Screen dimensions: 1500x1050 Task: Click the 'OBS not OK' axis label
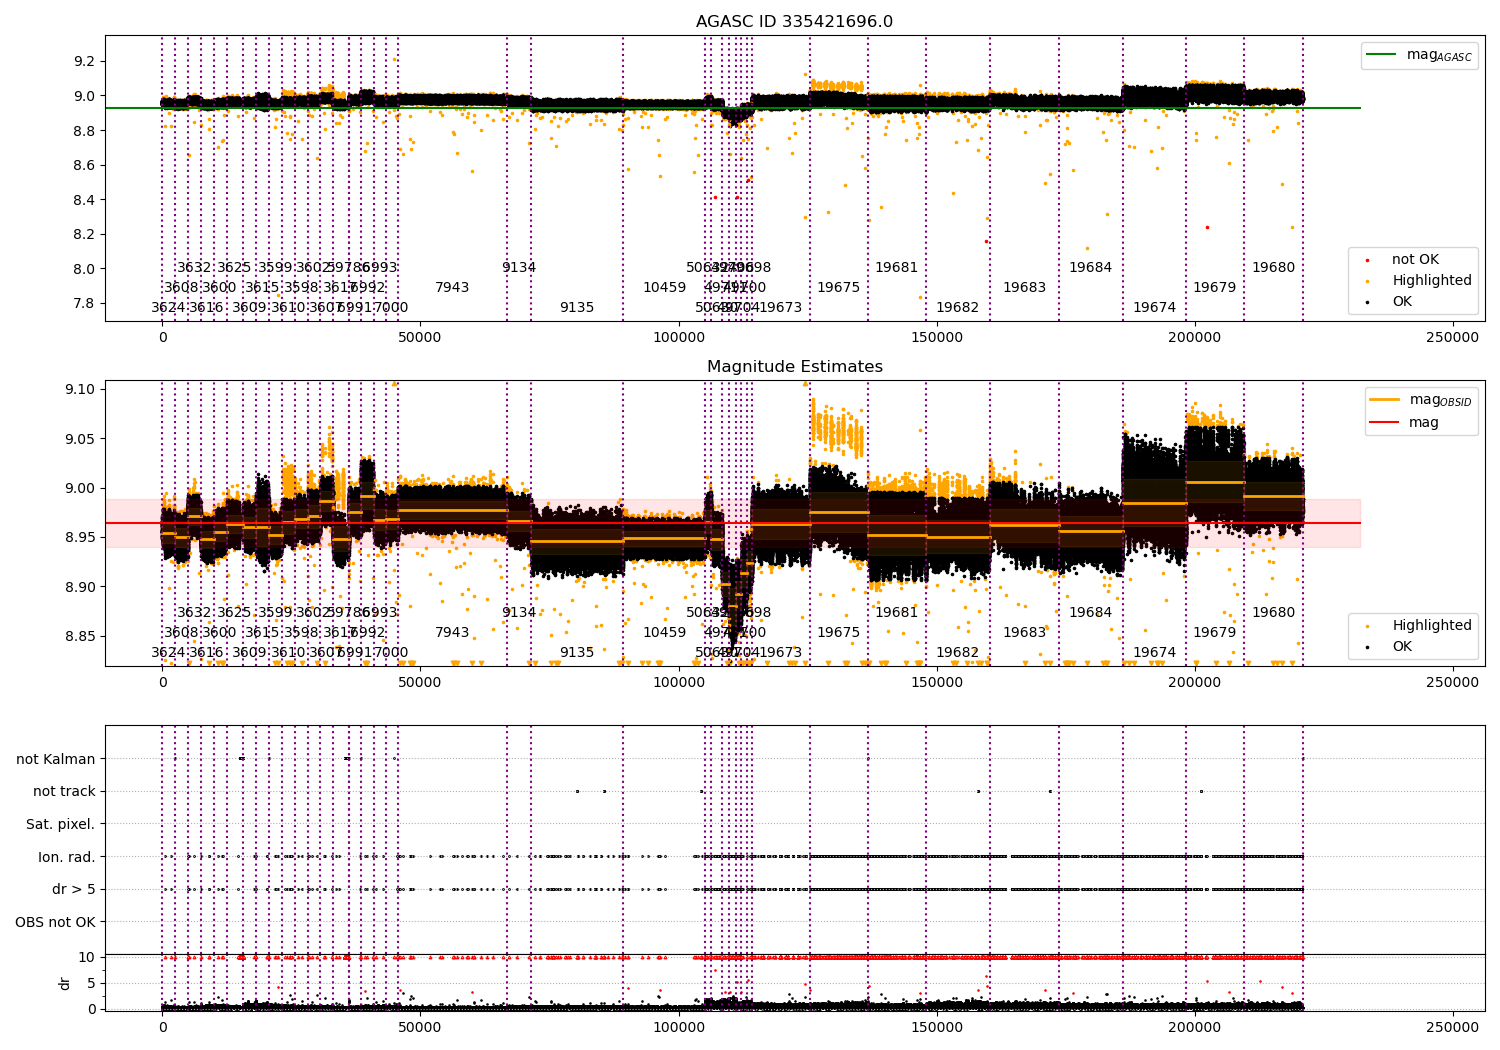pos(56,923)
